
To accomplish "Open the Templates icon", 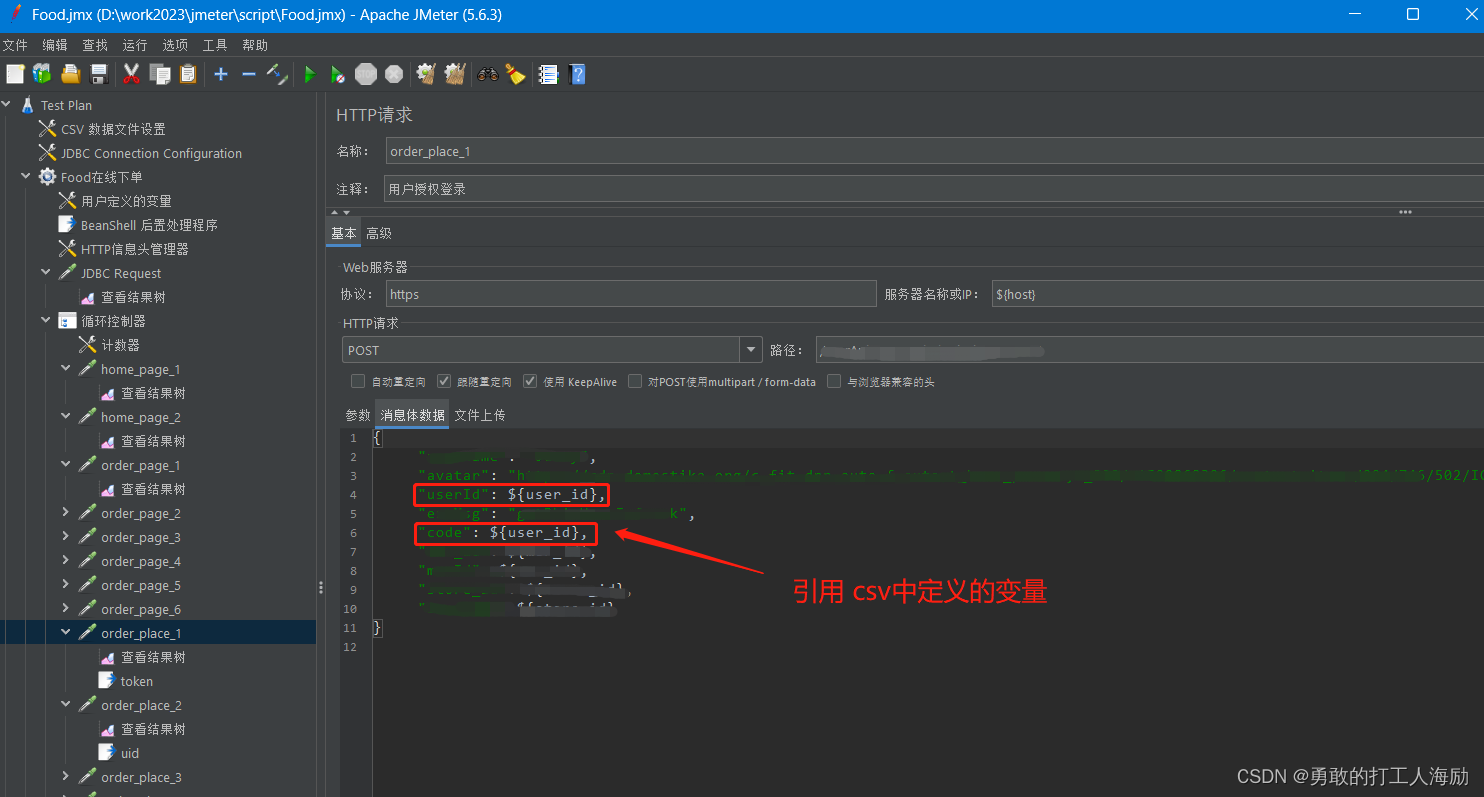I will [x=42, y=74].
